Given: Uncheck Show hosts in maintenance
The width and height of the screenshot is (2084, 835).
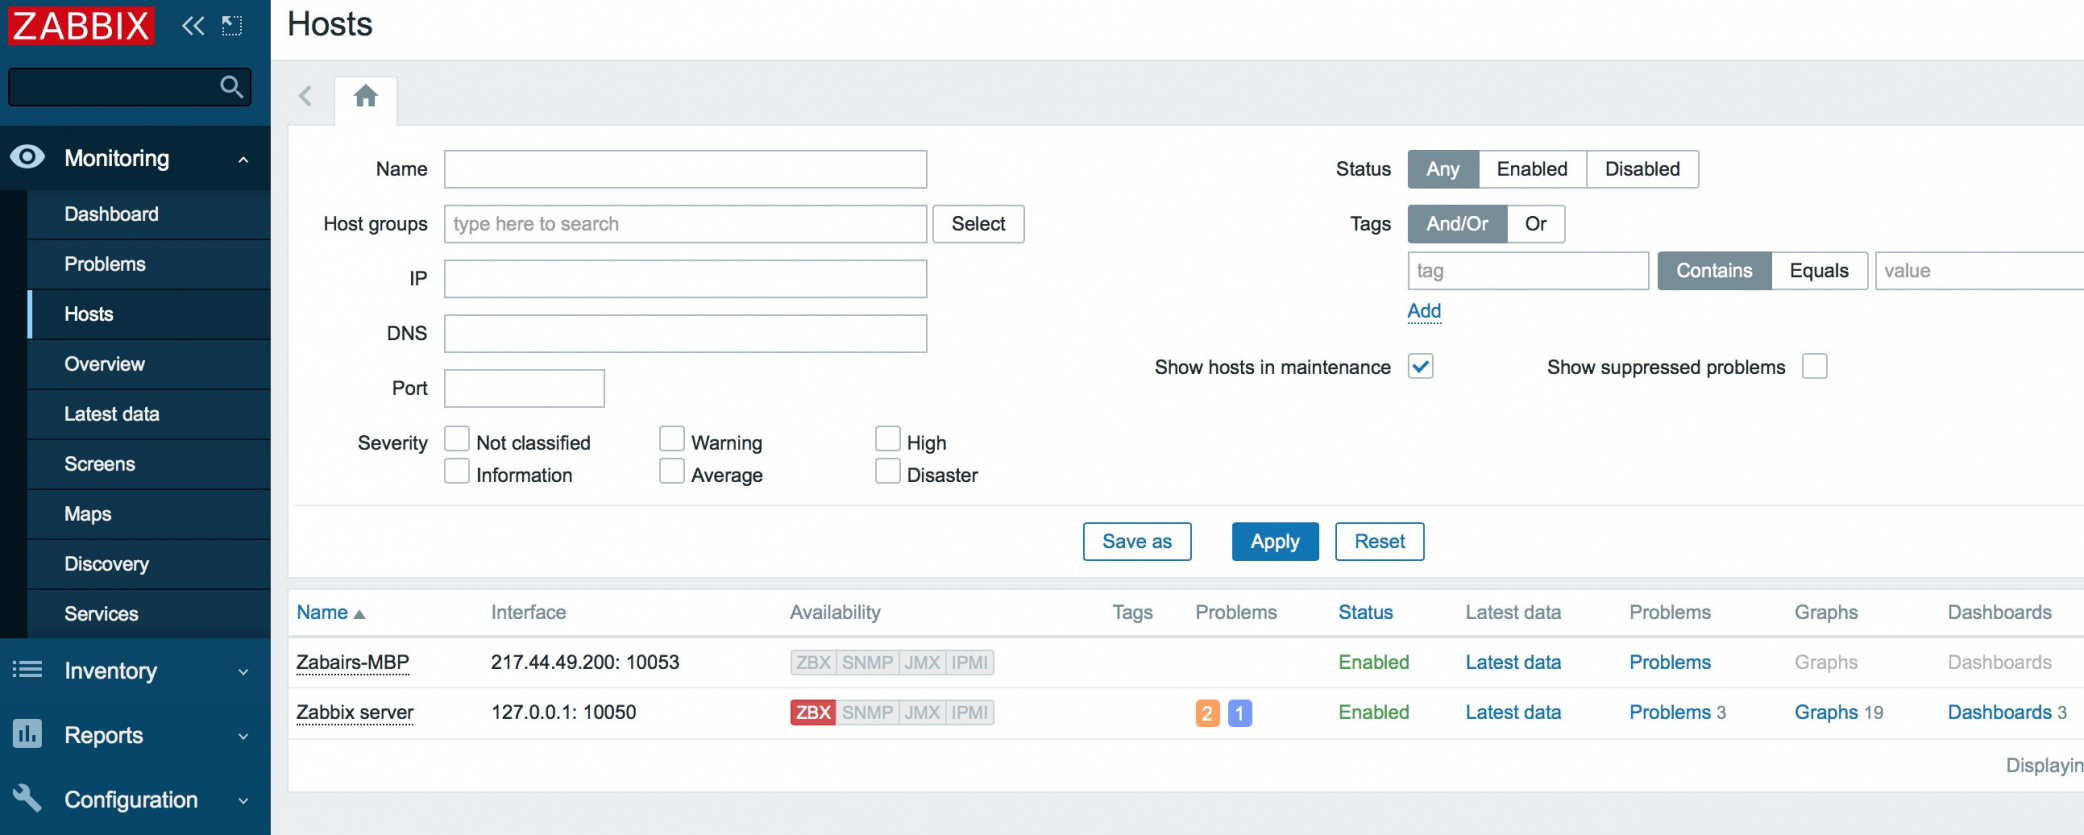Looking at the screenshot, I should click(x=1420, y=367).
